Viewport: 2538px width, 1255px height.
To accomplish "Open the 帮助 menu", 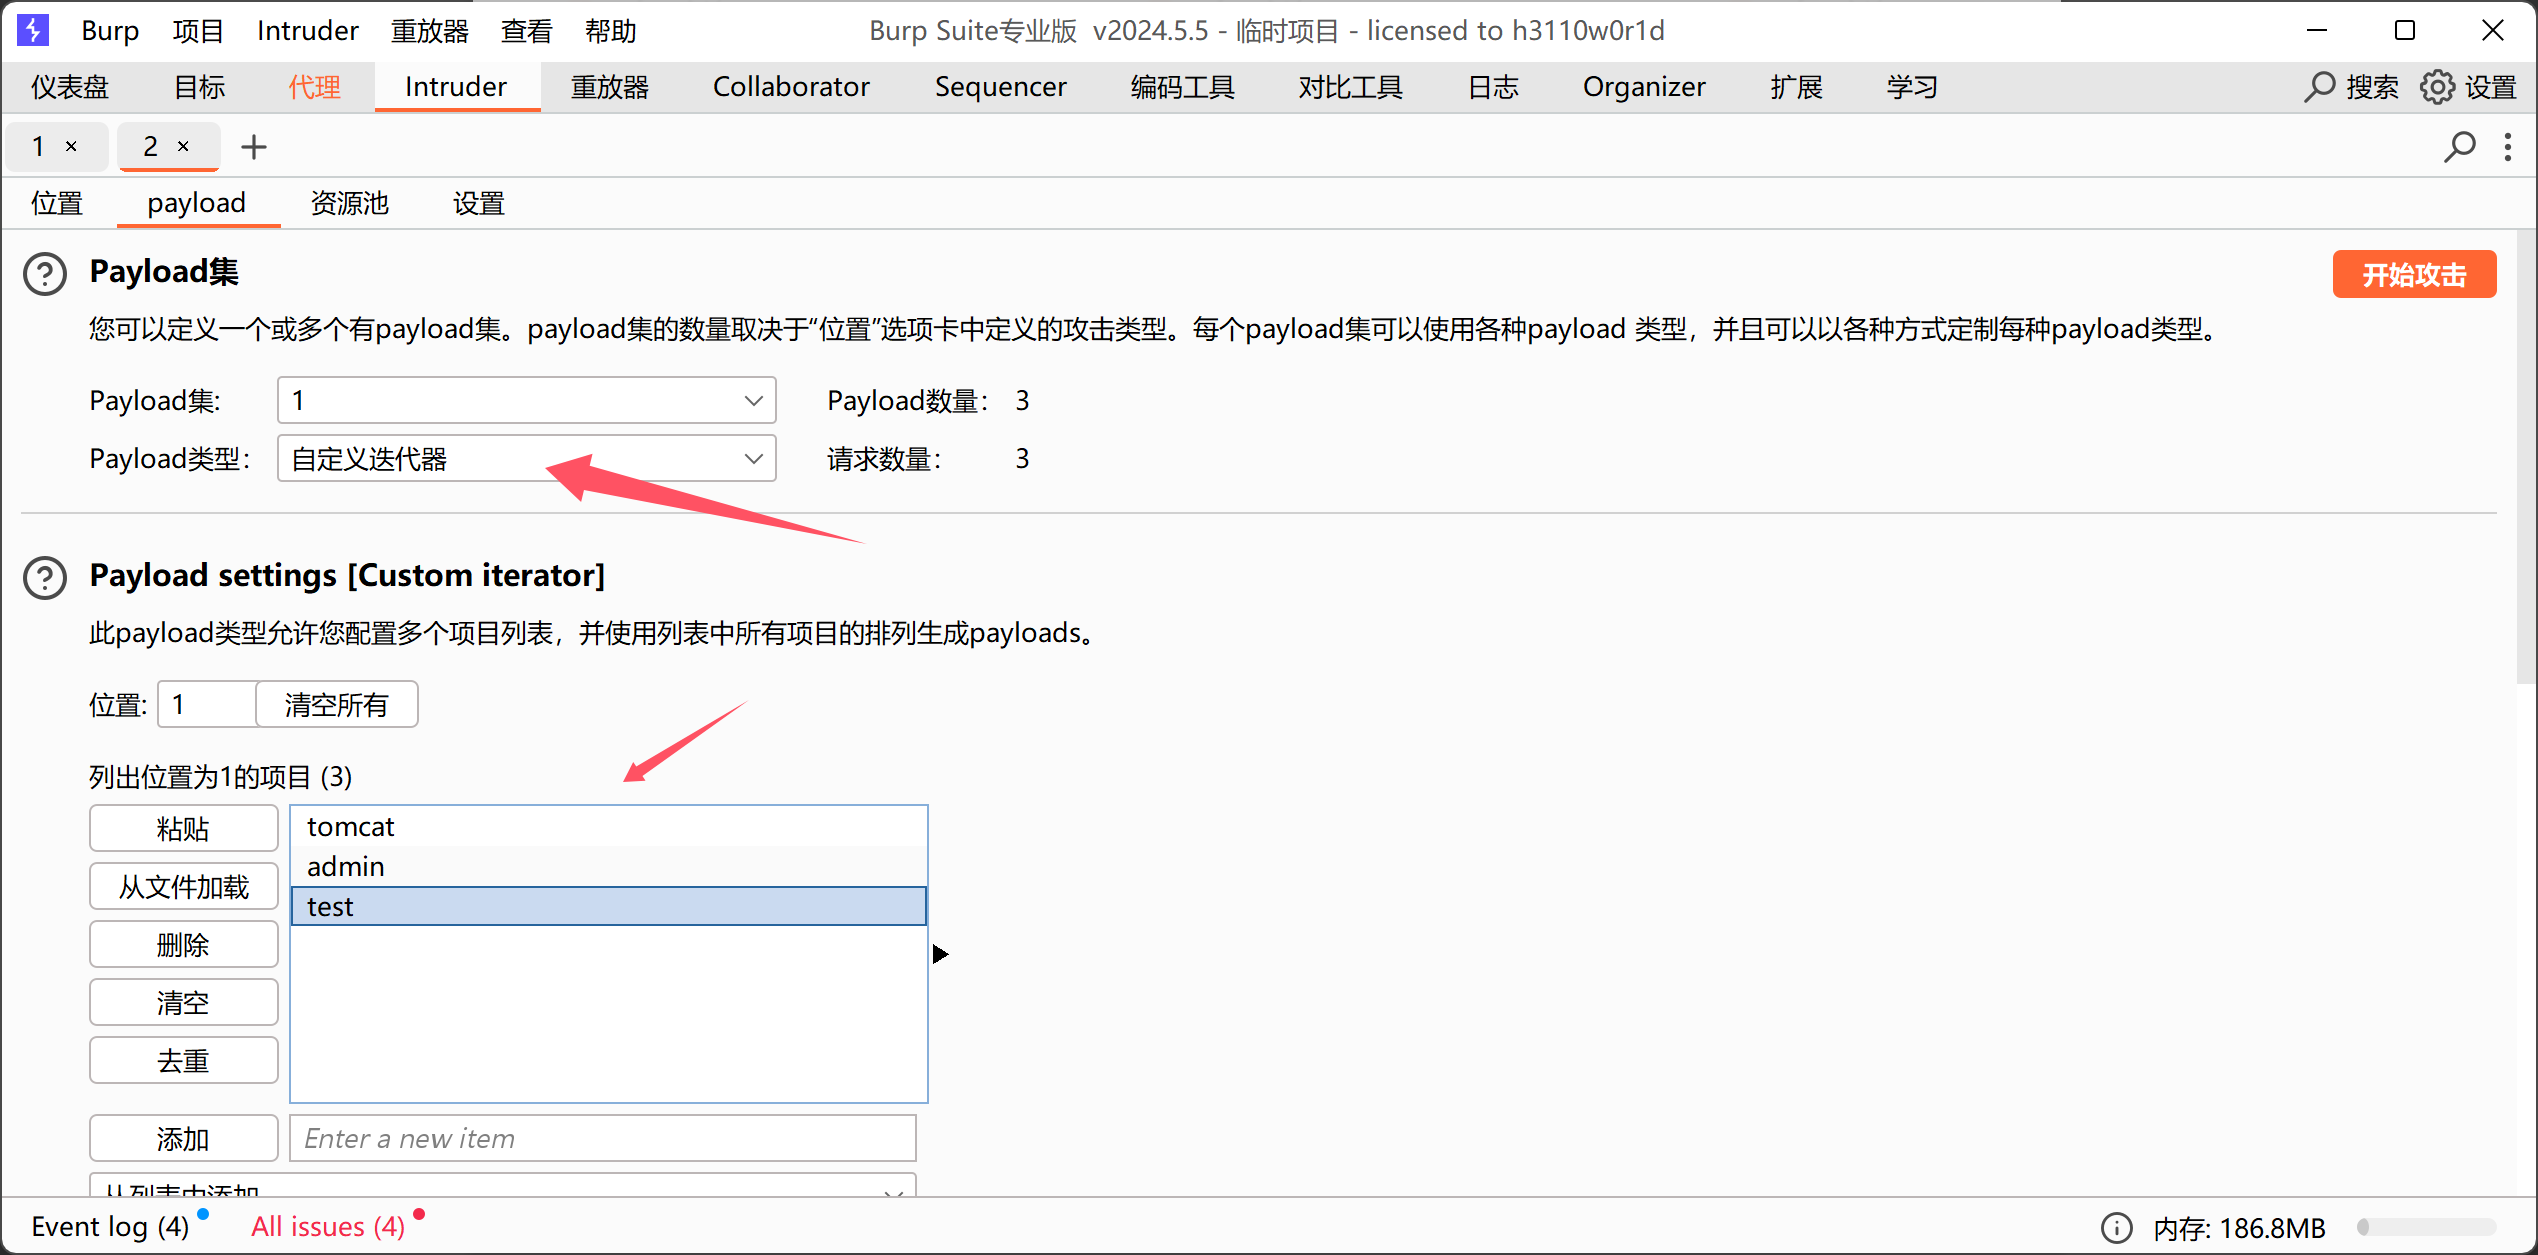I will (x=611, y=31).
